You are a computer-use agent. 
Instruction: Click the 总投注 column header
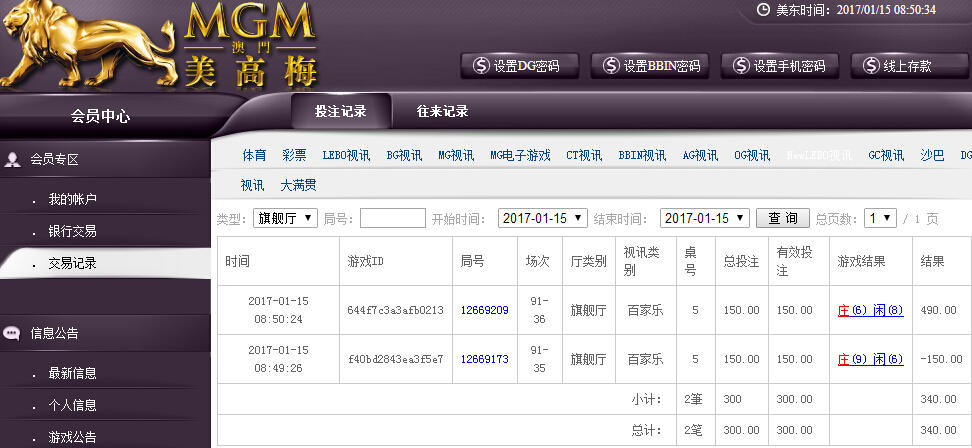[x=741, y=261]
